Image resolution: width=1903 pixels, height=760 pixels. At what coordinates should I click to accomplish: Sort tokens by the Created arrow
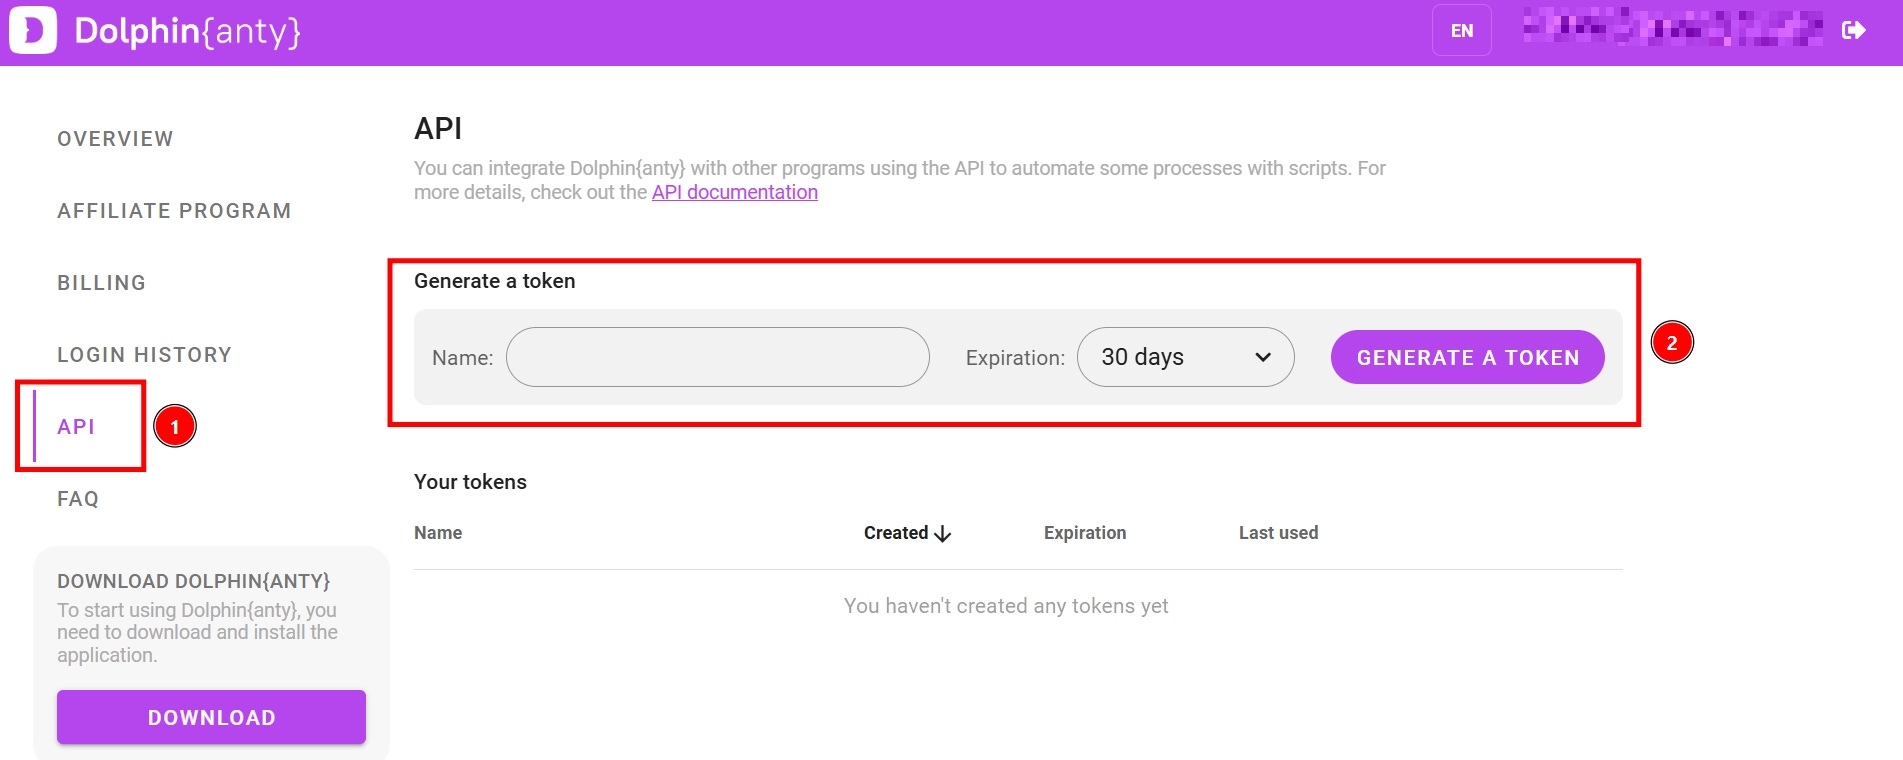(x=942, y=534)
